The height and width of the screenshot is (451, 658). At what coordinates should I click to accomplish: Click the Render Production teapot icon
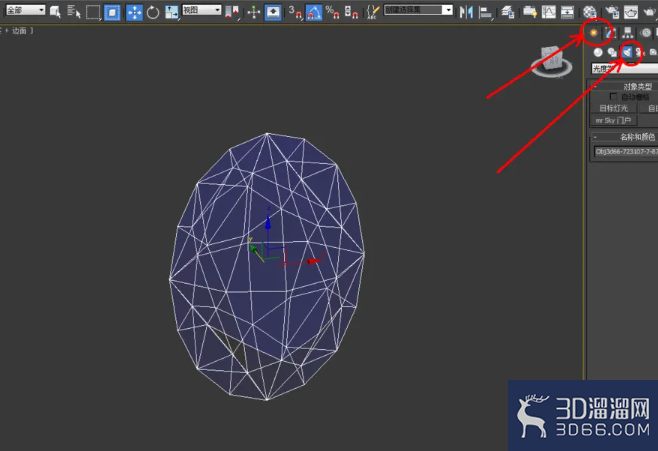pos(650,12)
